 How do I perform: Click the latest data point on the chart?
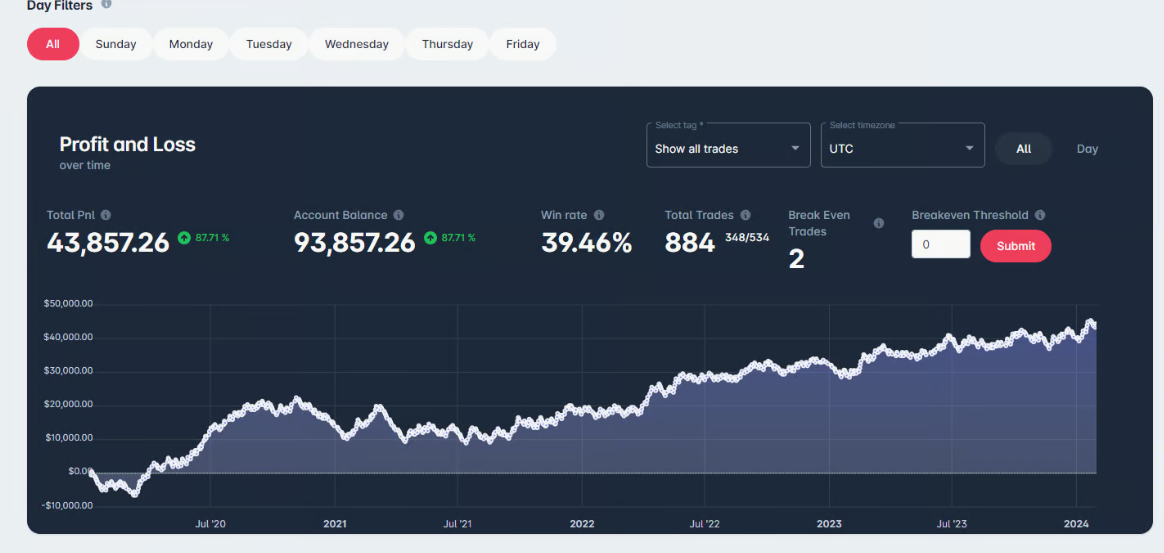click(1096, 326)
